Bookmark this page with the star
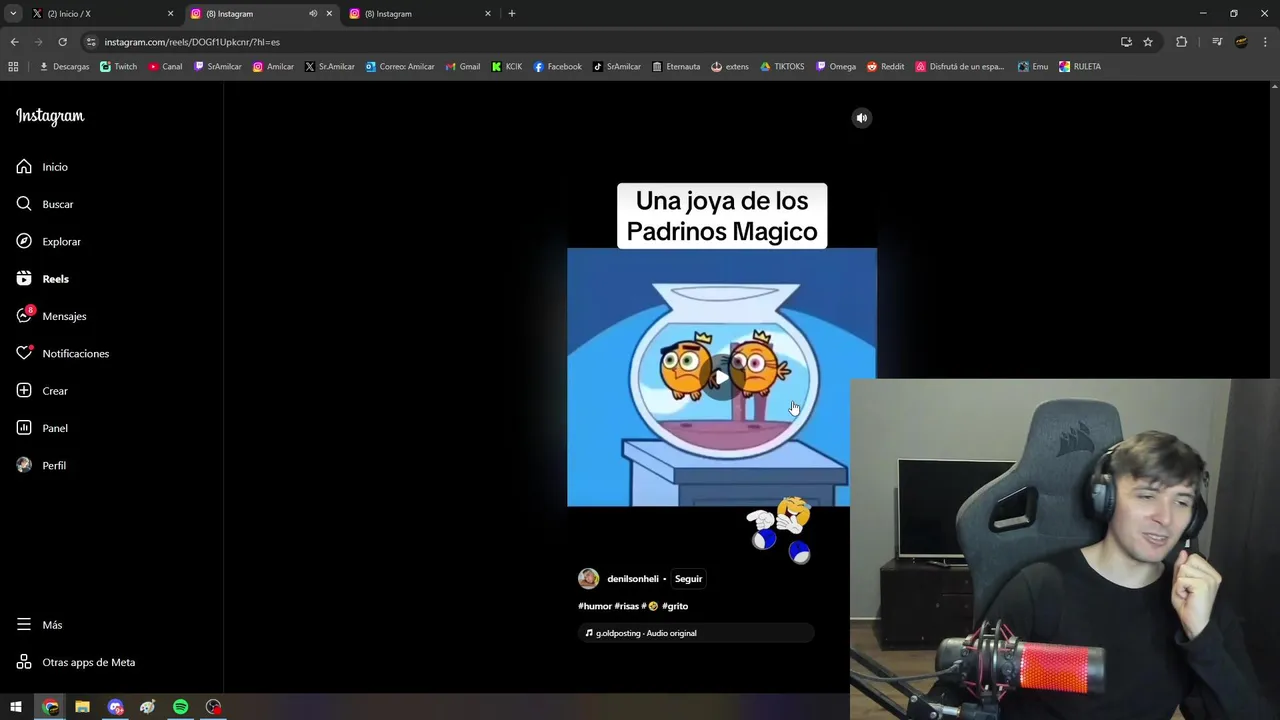 (x=1148, y=42)
